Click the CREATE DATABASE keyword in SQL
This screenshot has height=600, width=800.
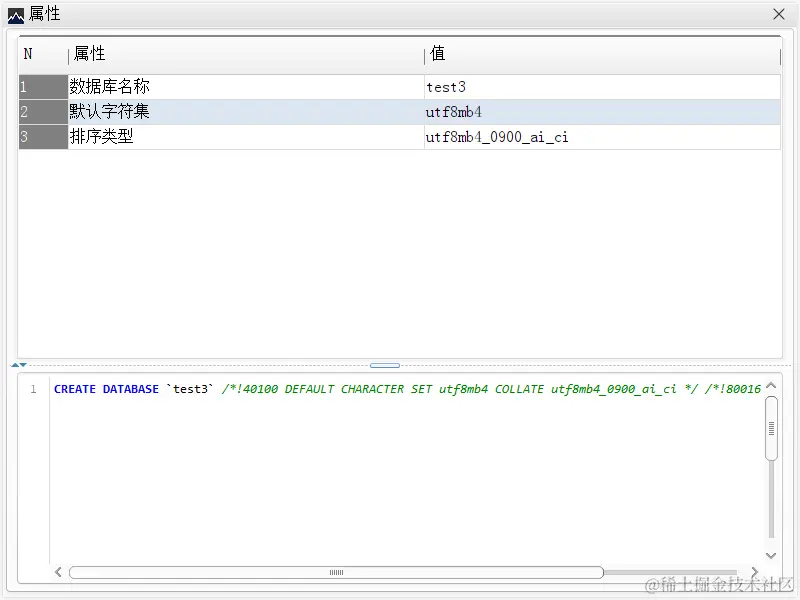point(106,389)
